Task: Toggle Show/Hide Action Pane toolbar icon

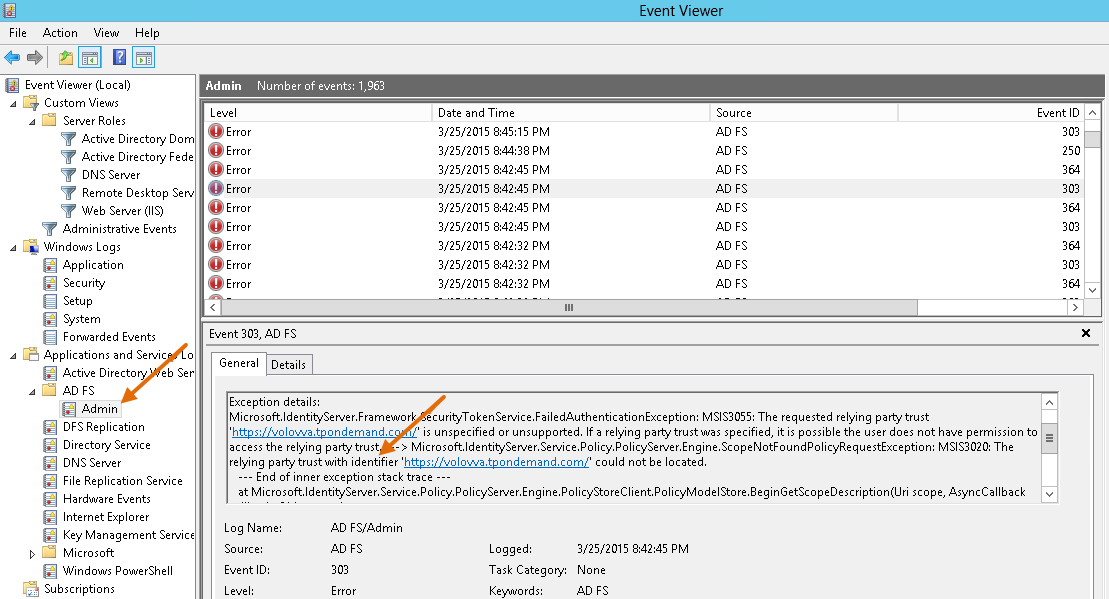Action: pyautogui.click(x=144, y=58)
